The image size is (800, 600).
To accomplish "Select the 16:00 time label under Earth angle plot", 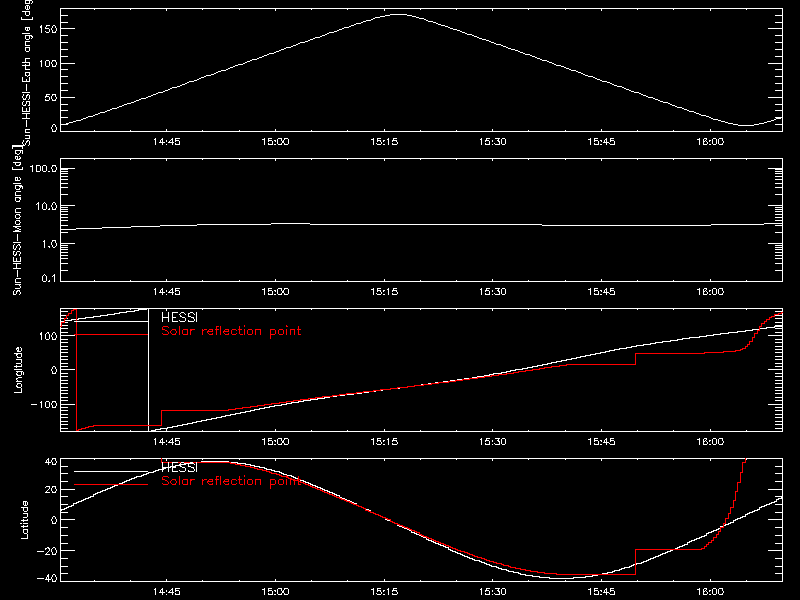I will point(710,141).
